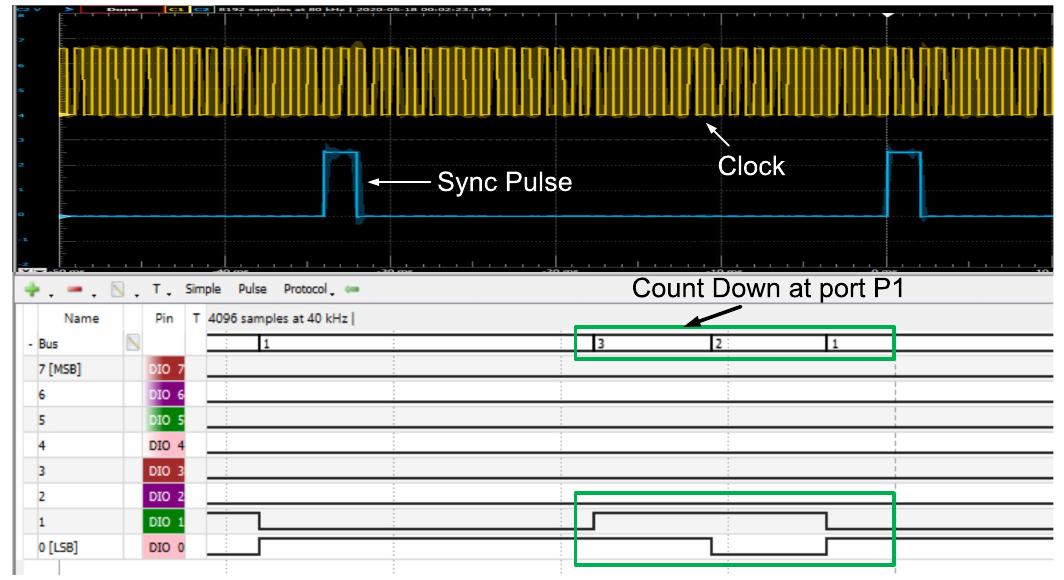Toggle scope channel C2
Viewport: 1064px width, 580px height.
pyautogui.click(x=199, y=8)
